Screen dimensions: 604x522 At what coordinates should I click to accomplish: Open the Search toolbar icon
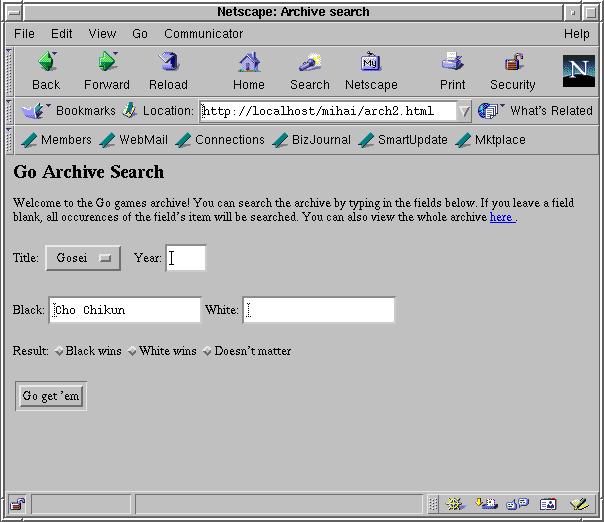(x=310, y=64)
